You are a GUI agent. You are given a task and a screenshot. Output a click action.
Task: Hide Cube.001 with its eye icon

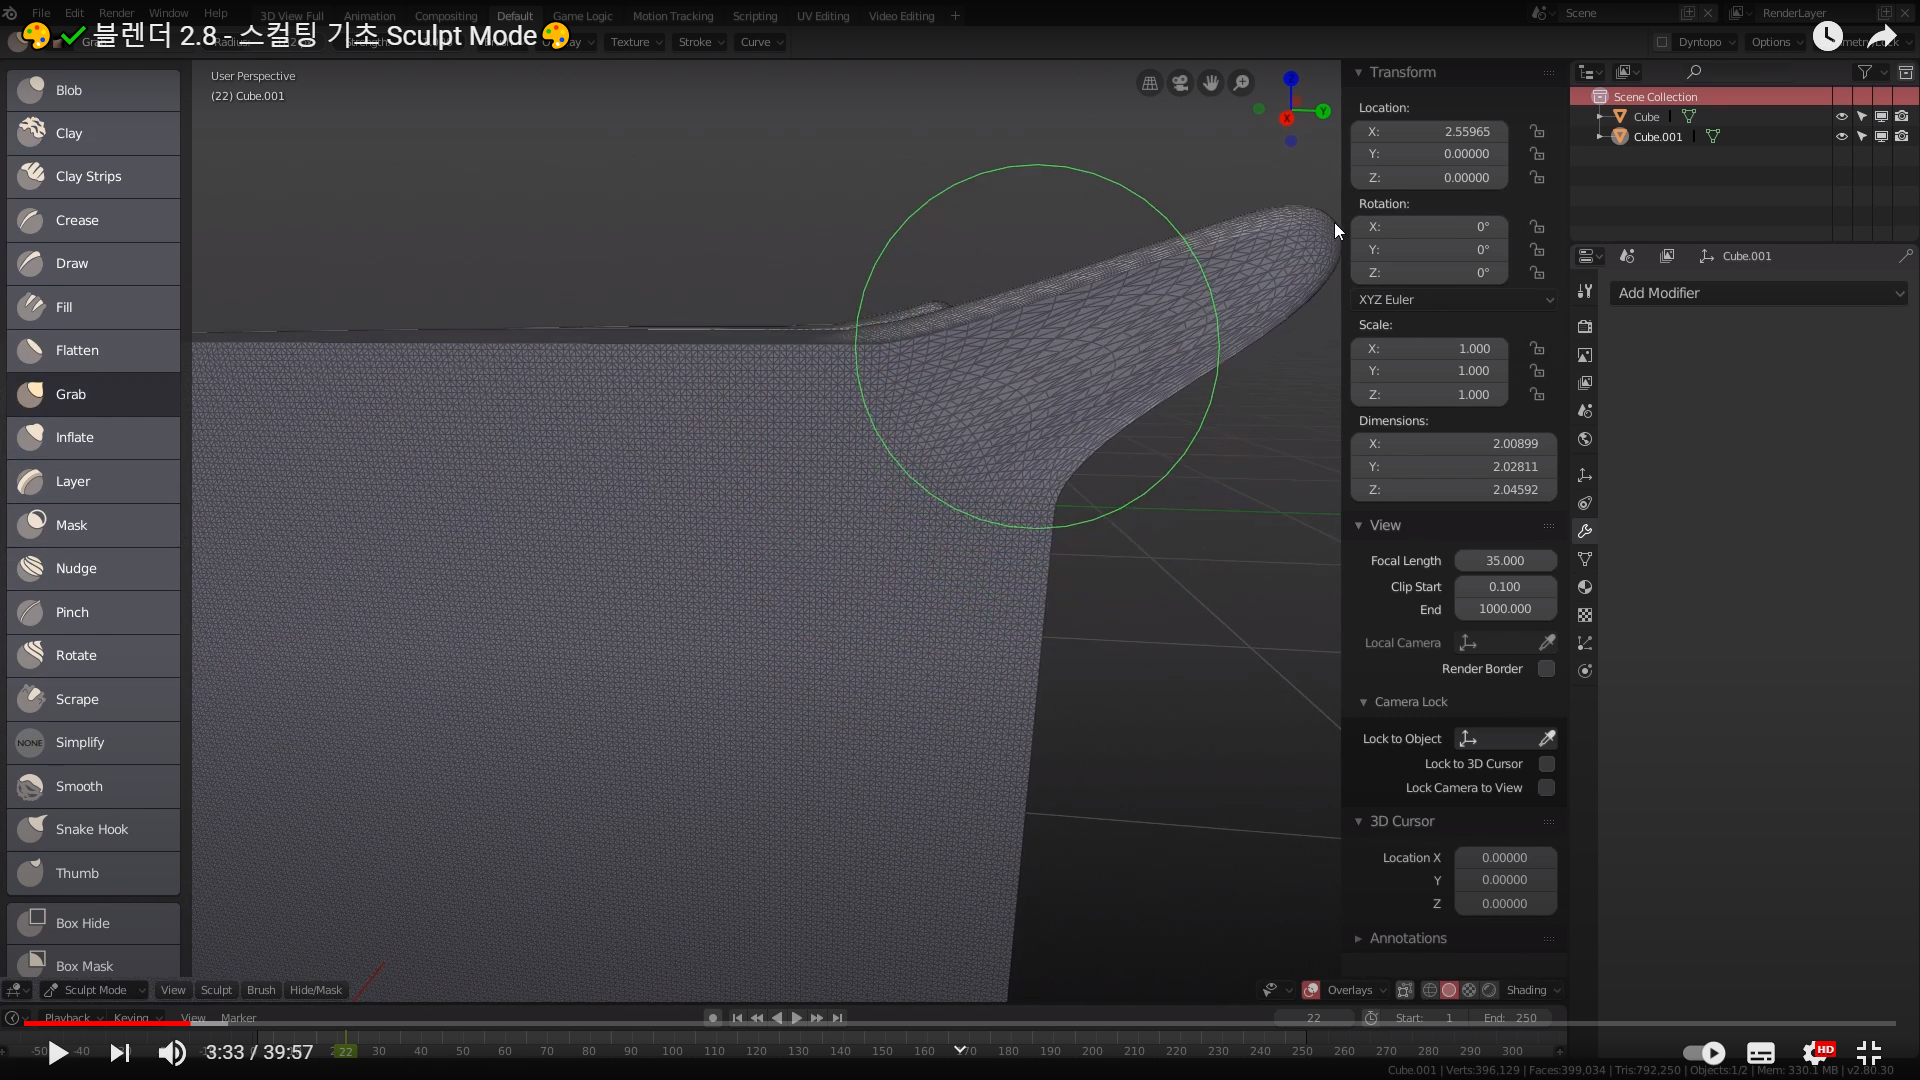[1841, 137]
